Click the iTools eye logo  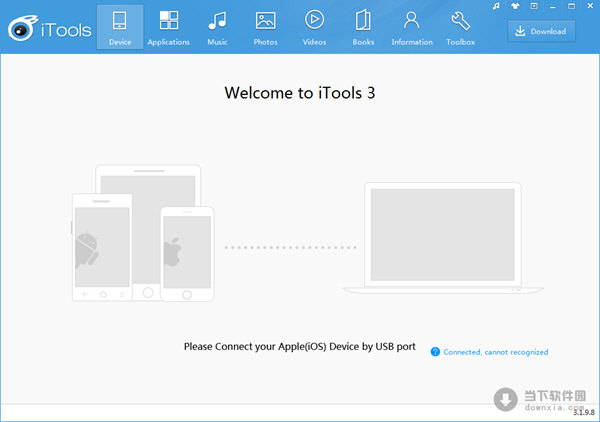coord(23,28)
